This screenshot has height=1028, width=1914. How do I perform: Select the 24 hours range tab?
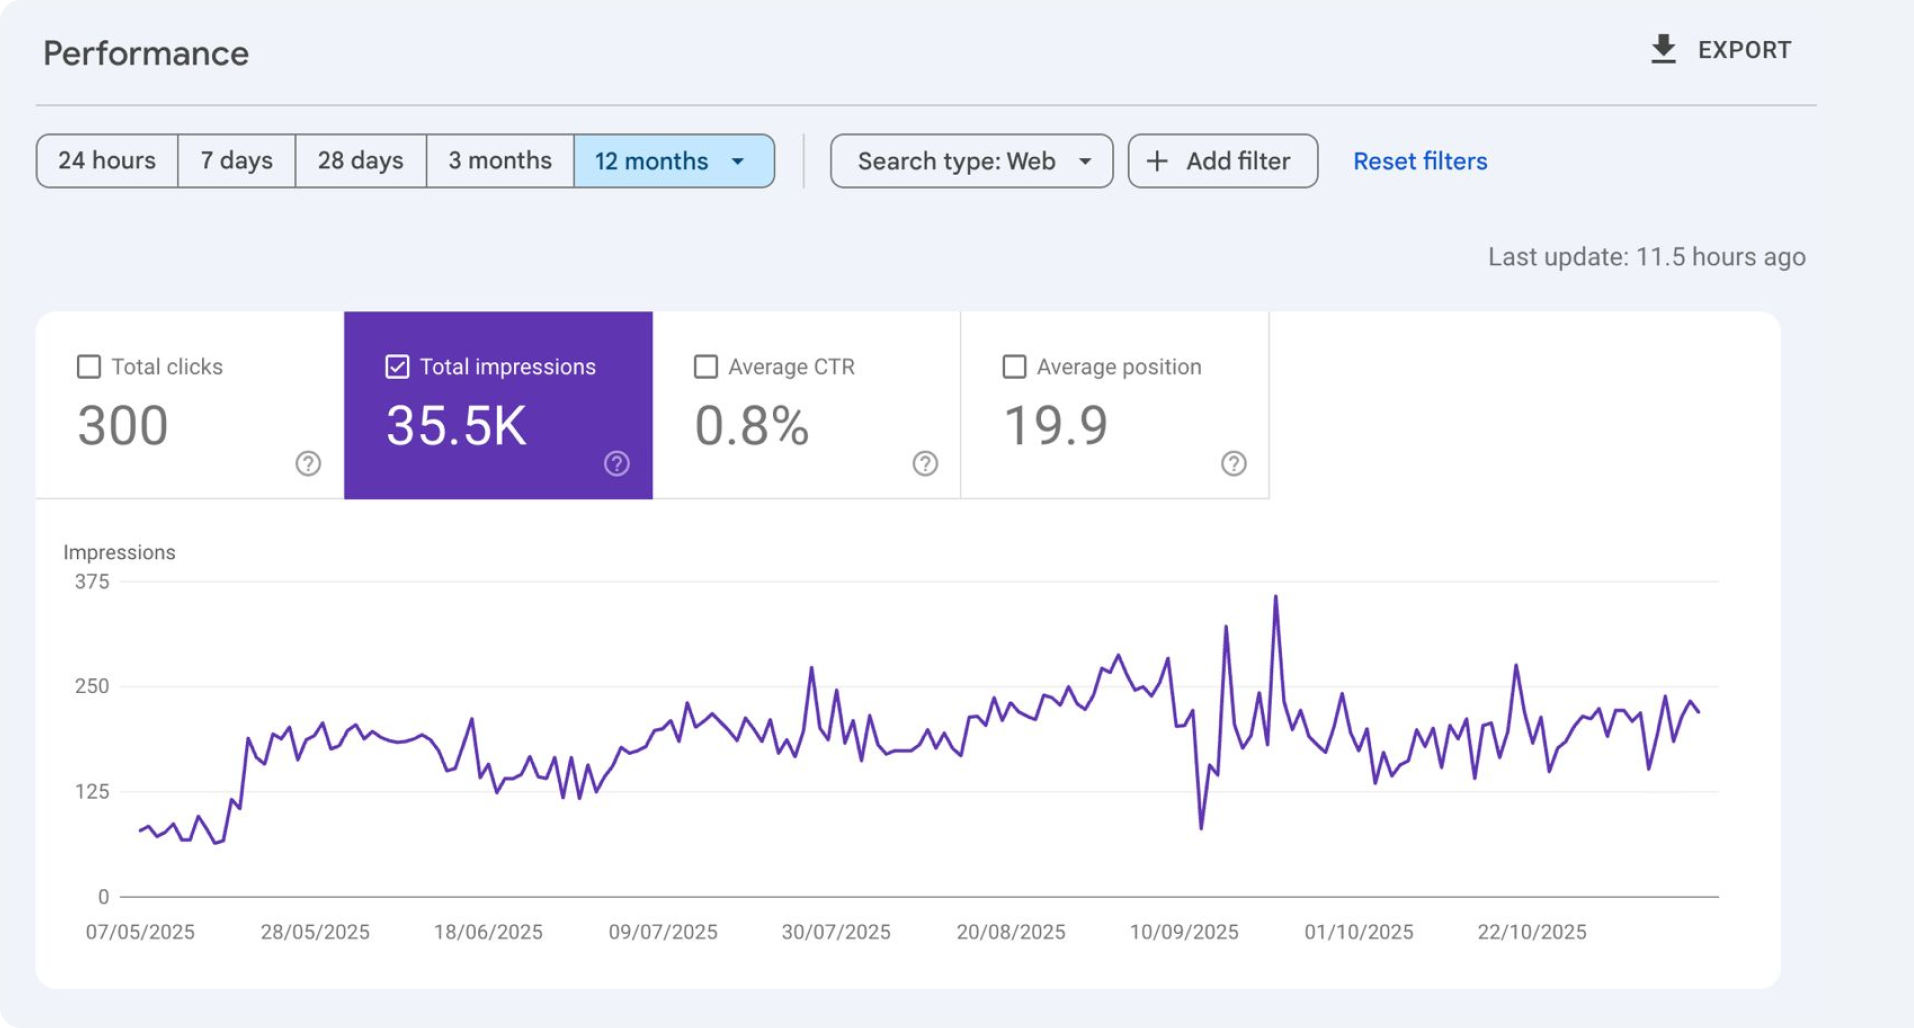pos(107,161)
